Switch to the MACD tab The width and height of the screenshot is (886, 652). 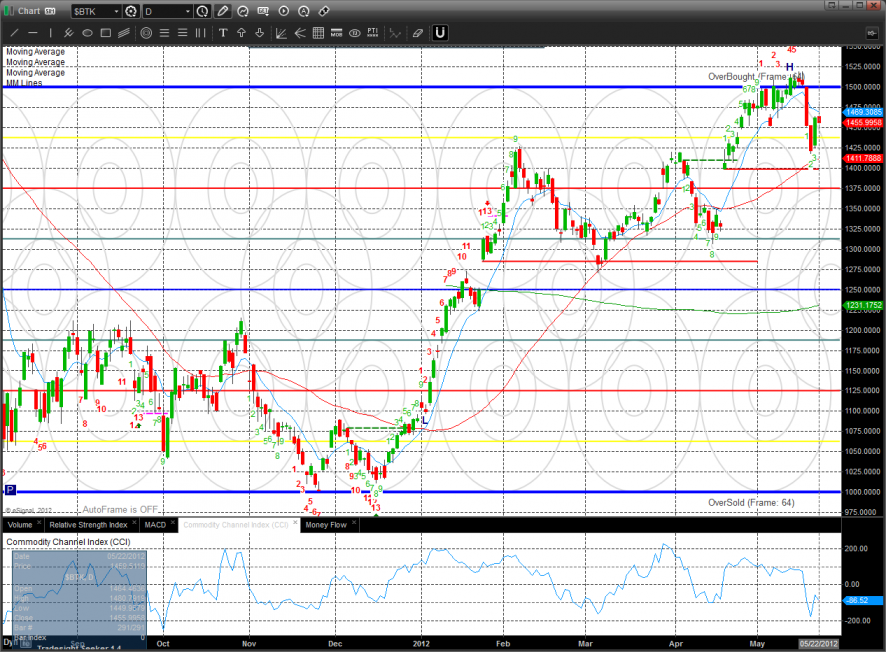pos(155,524)
